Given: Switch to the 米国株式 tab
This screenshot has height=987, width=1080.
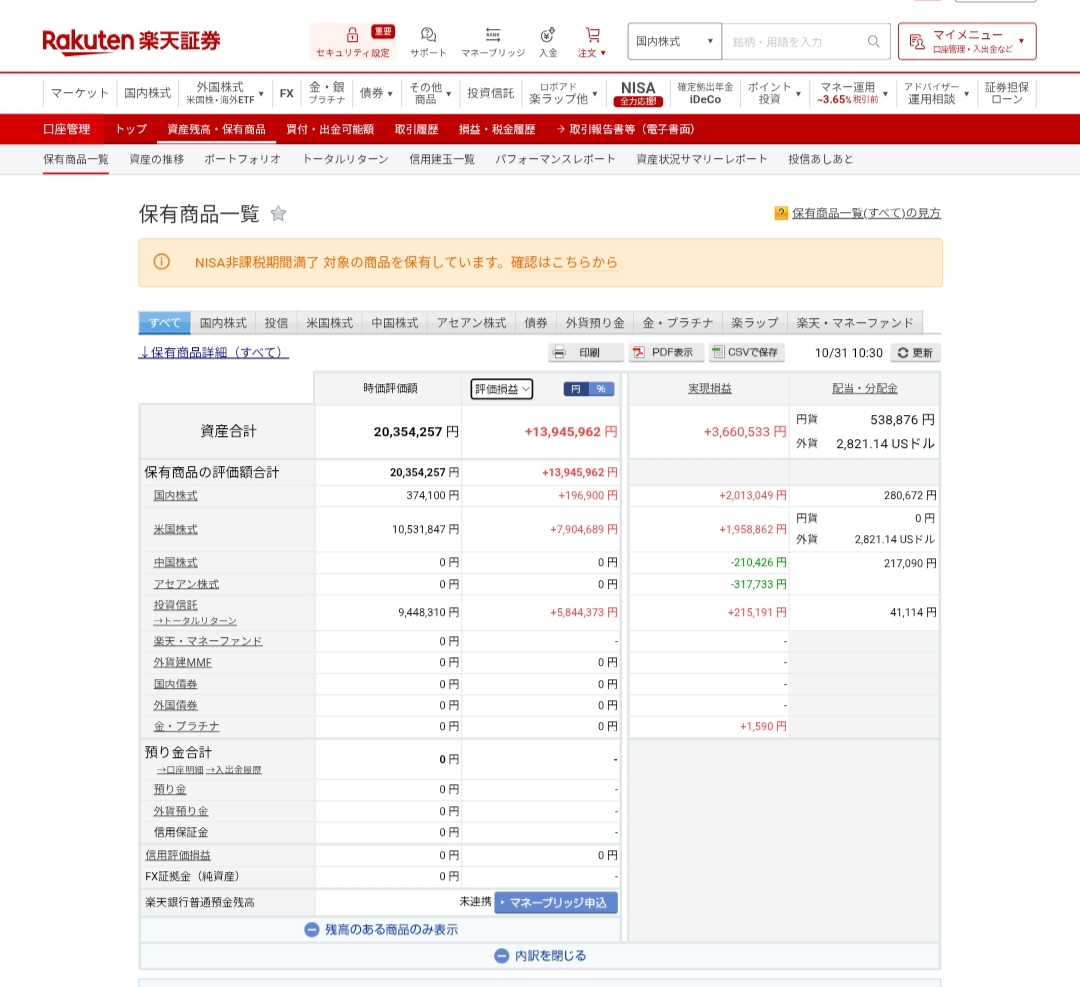Looking at the screenshot, I should 329,322.
